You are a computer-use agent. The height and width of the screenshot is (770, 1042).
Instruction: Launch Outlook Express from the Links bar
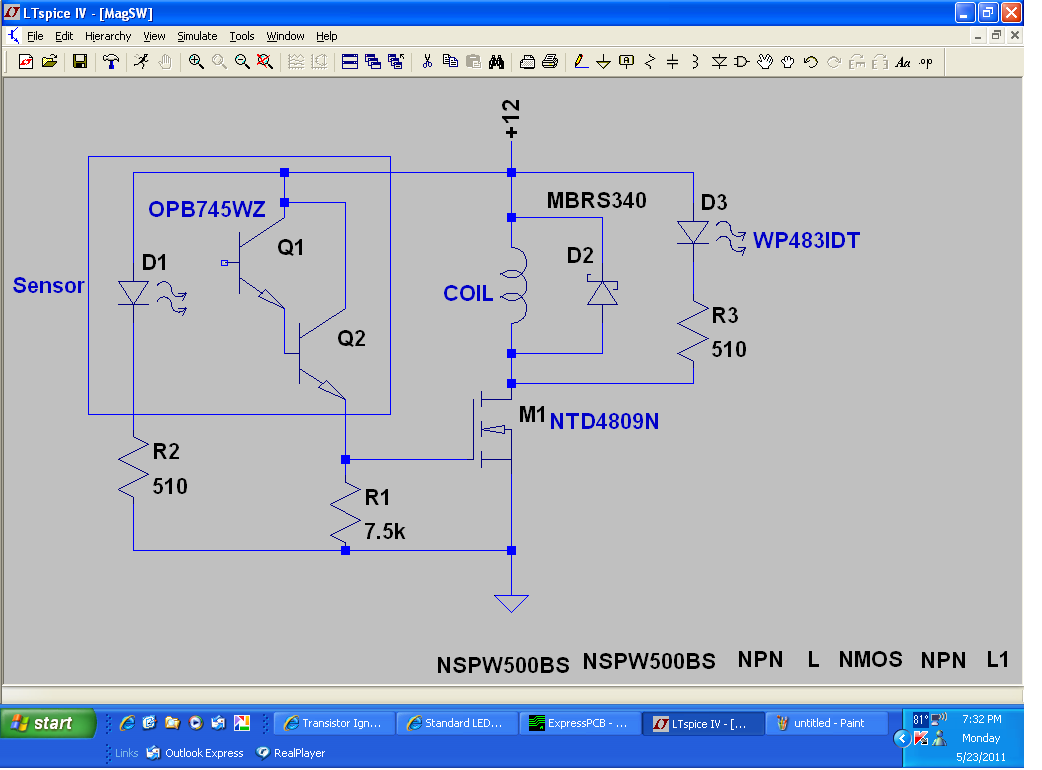(195, 753)
